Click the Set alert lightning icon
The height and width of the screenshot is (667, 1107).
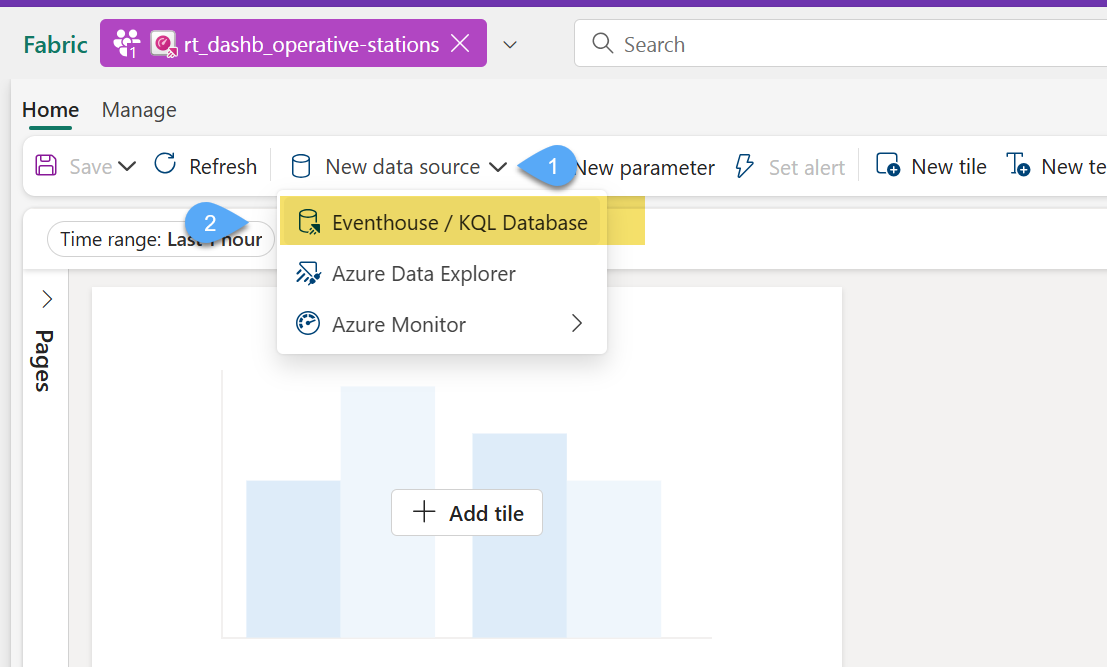[745, 166]
